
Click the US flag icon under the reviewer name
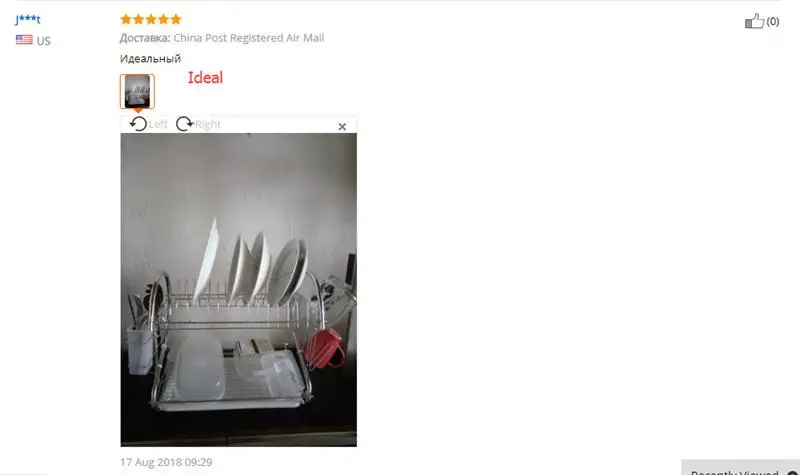[24, 40]
